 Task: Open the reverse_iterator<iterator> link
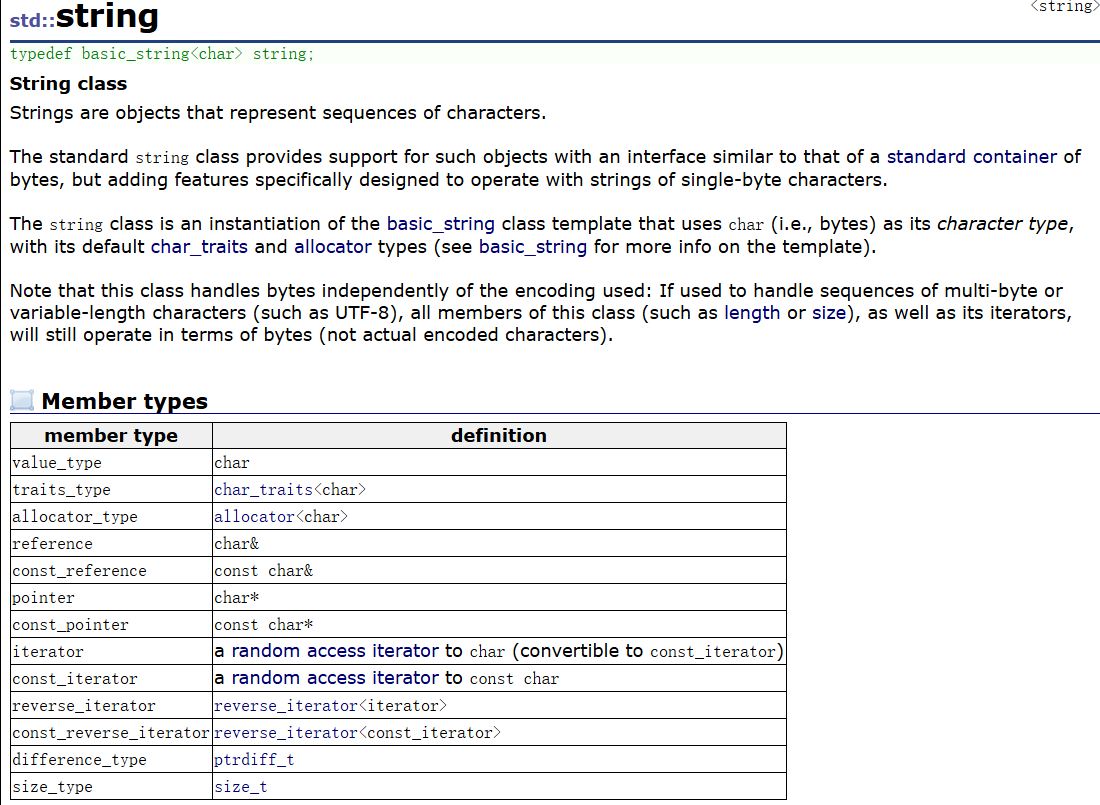click(330, 705)
